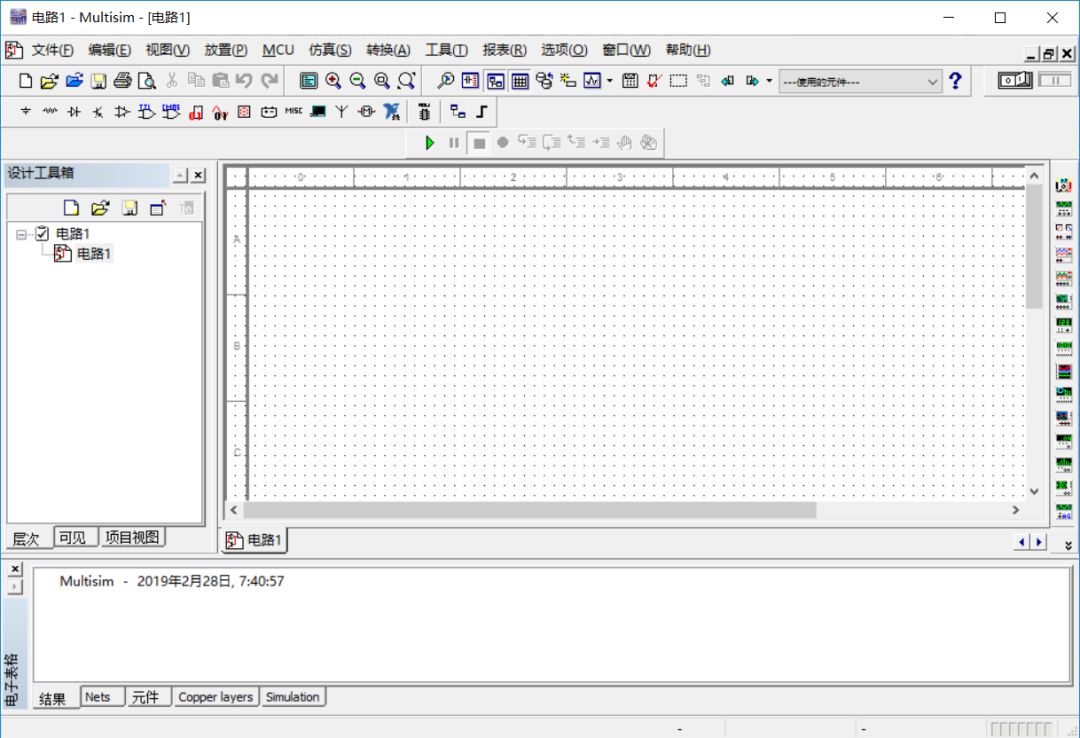Add a multimeter instrument
This screenshot has height=738, width=1080.
coord(1063,185)
